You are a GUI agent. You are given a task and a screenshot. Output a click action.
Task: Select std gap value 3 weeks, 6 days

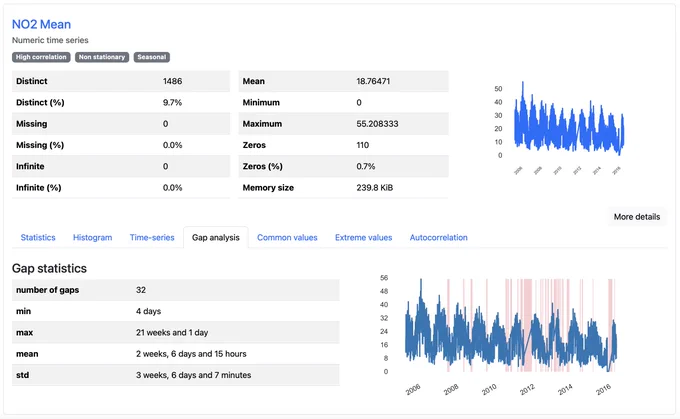(193, 375)
